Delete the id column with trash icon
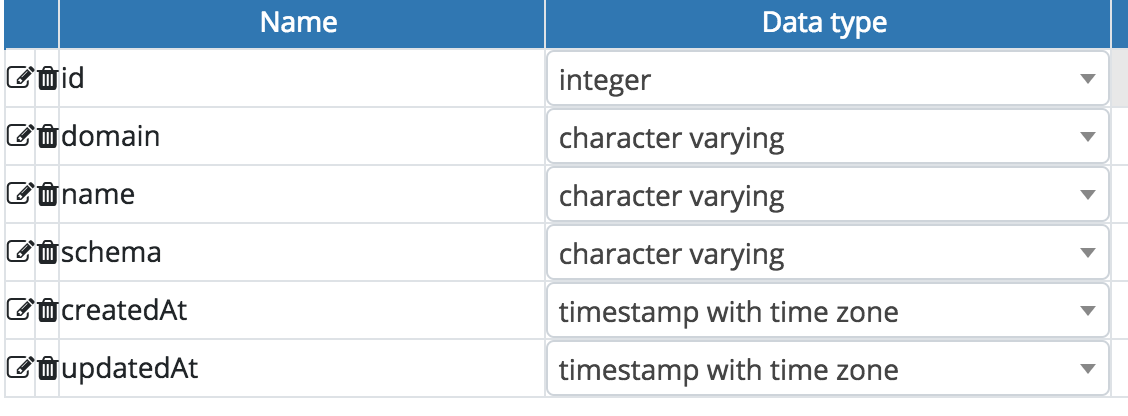This screenshot has width=1128, height=416. (47, 77)
